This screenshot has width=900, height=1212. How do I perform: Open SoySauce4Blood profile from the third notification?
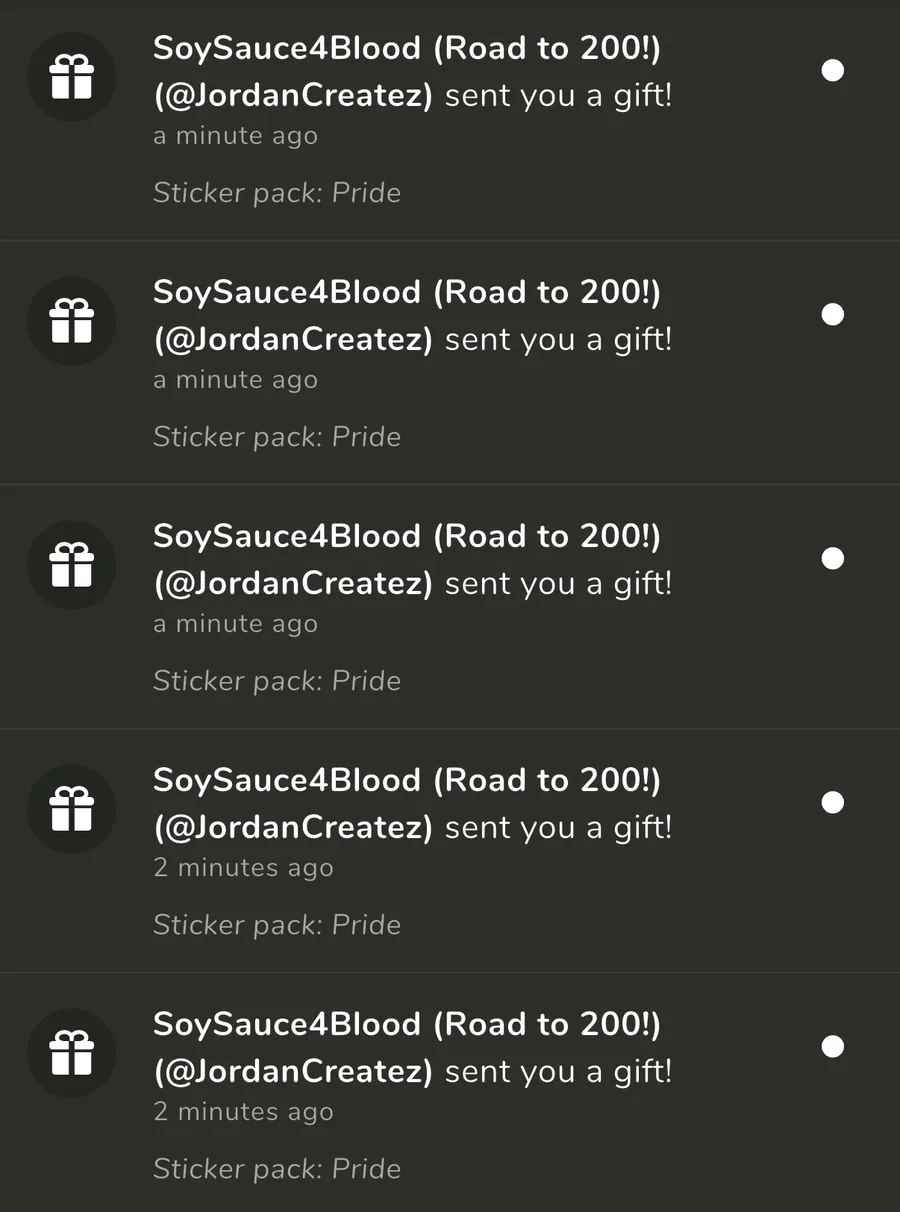pyautogui.click(x=287, y=536)
